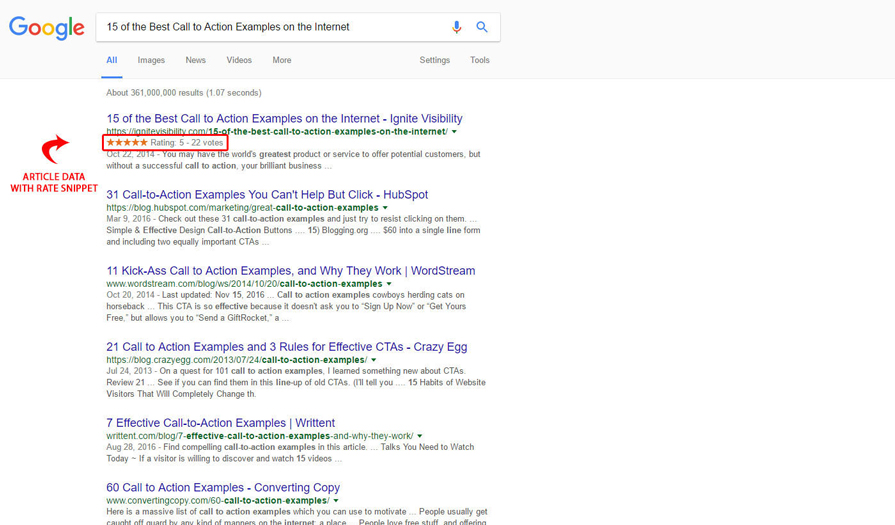Open WordStream 11 Kick-Ass CTA result
The width and height of the screenshot is (895, 525).
click(290, 270)
